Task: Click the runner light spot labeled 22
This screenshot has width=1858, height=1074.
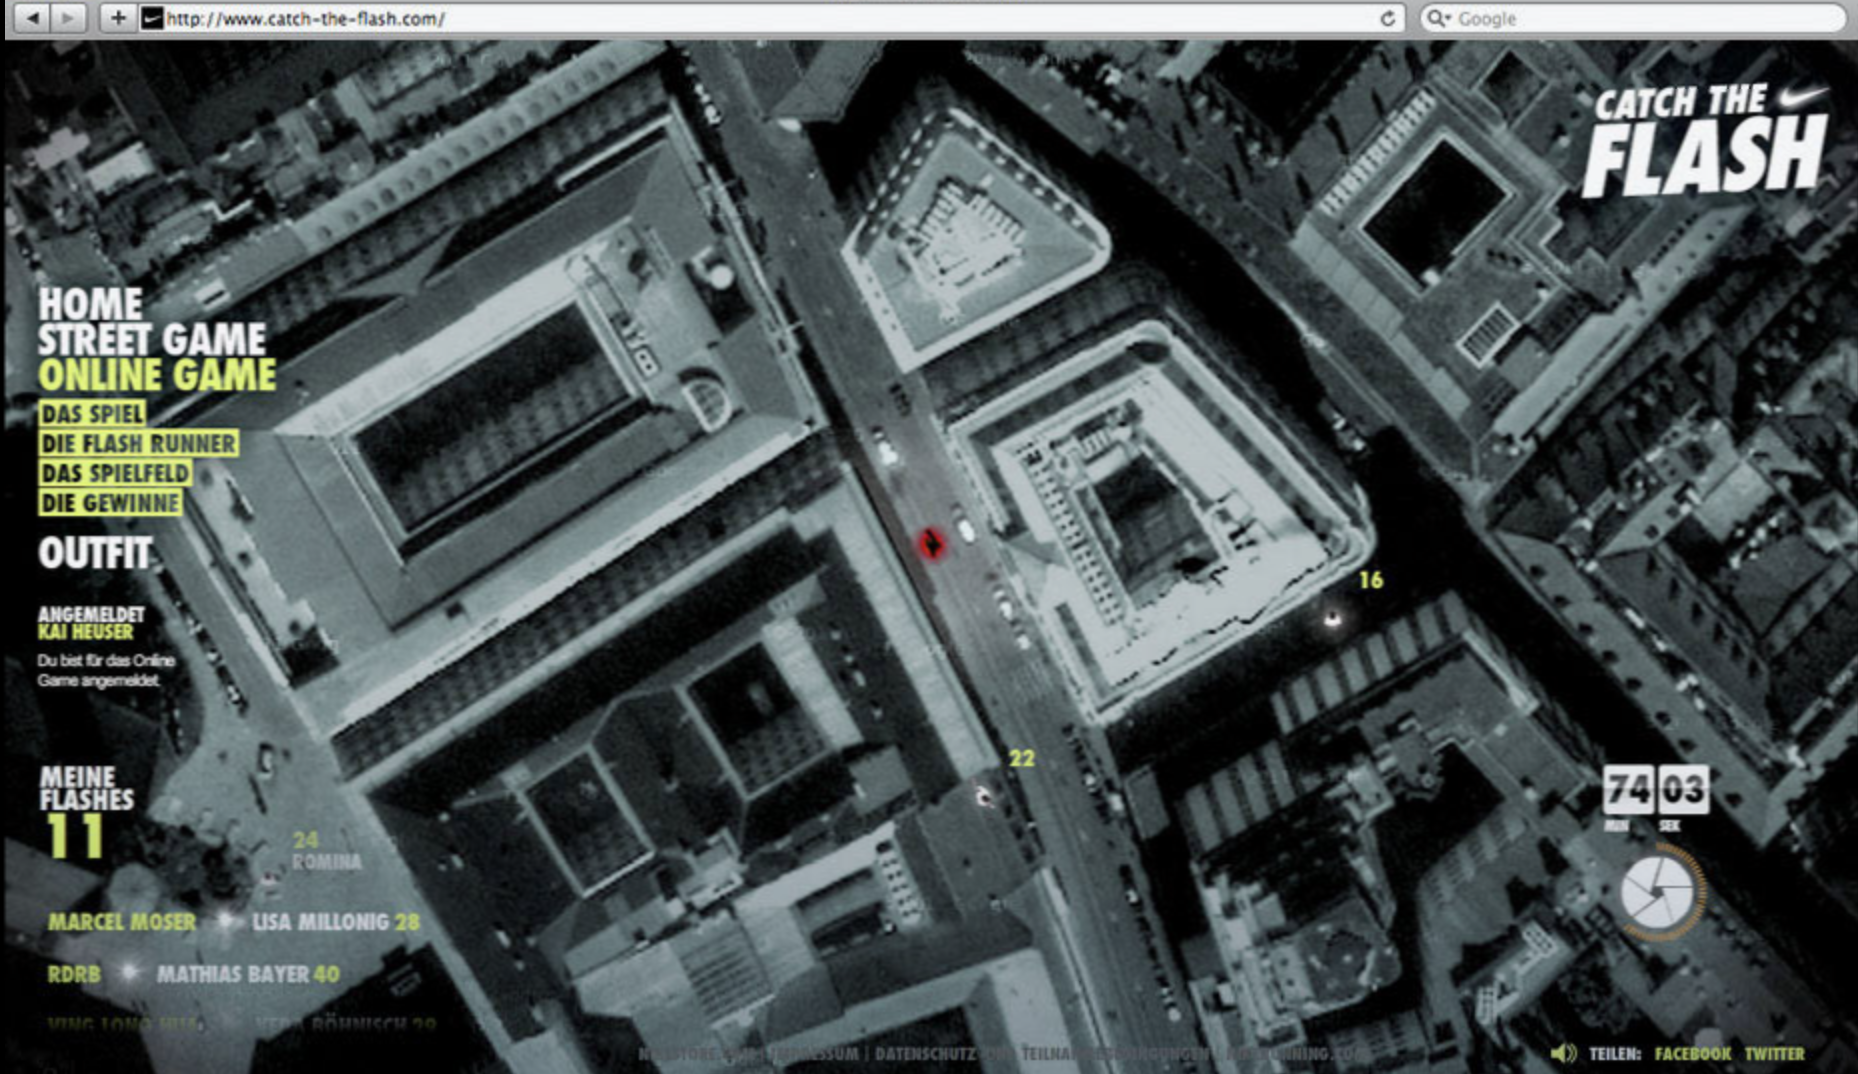Action: coord(984,796)
